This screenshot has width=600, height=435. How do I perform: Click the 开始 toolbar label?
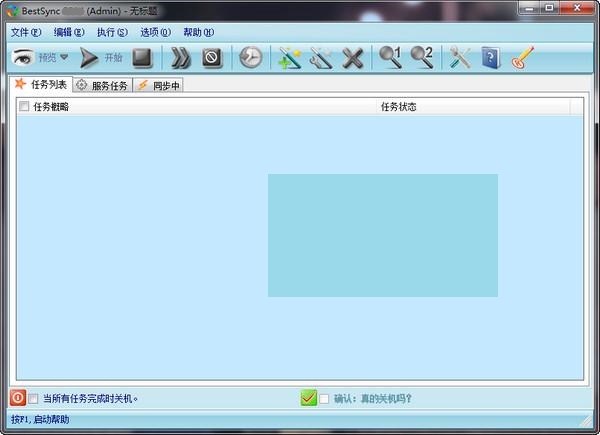pyautogui.click(x=113, y=57)
